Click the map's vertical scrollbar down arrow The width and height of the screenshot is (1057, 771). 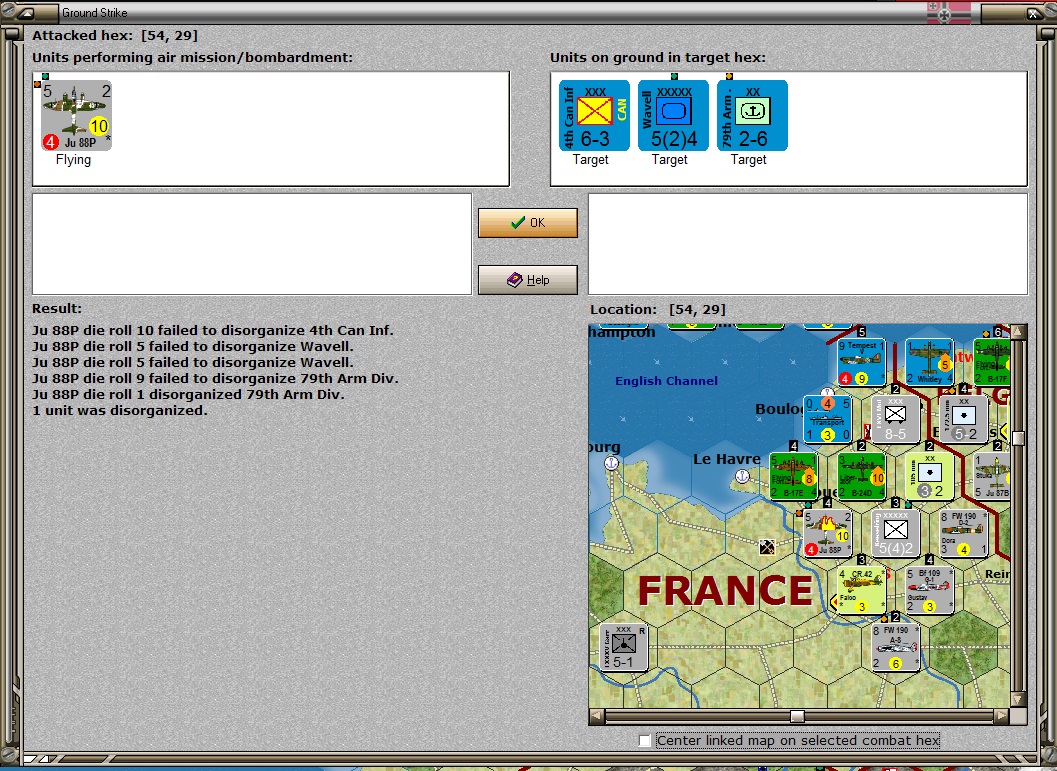pos(1019,699)
